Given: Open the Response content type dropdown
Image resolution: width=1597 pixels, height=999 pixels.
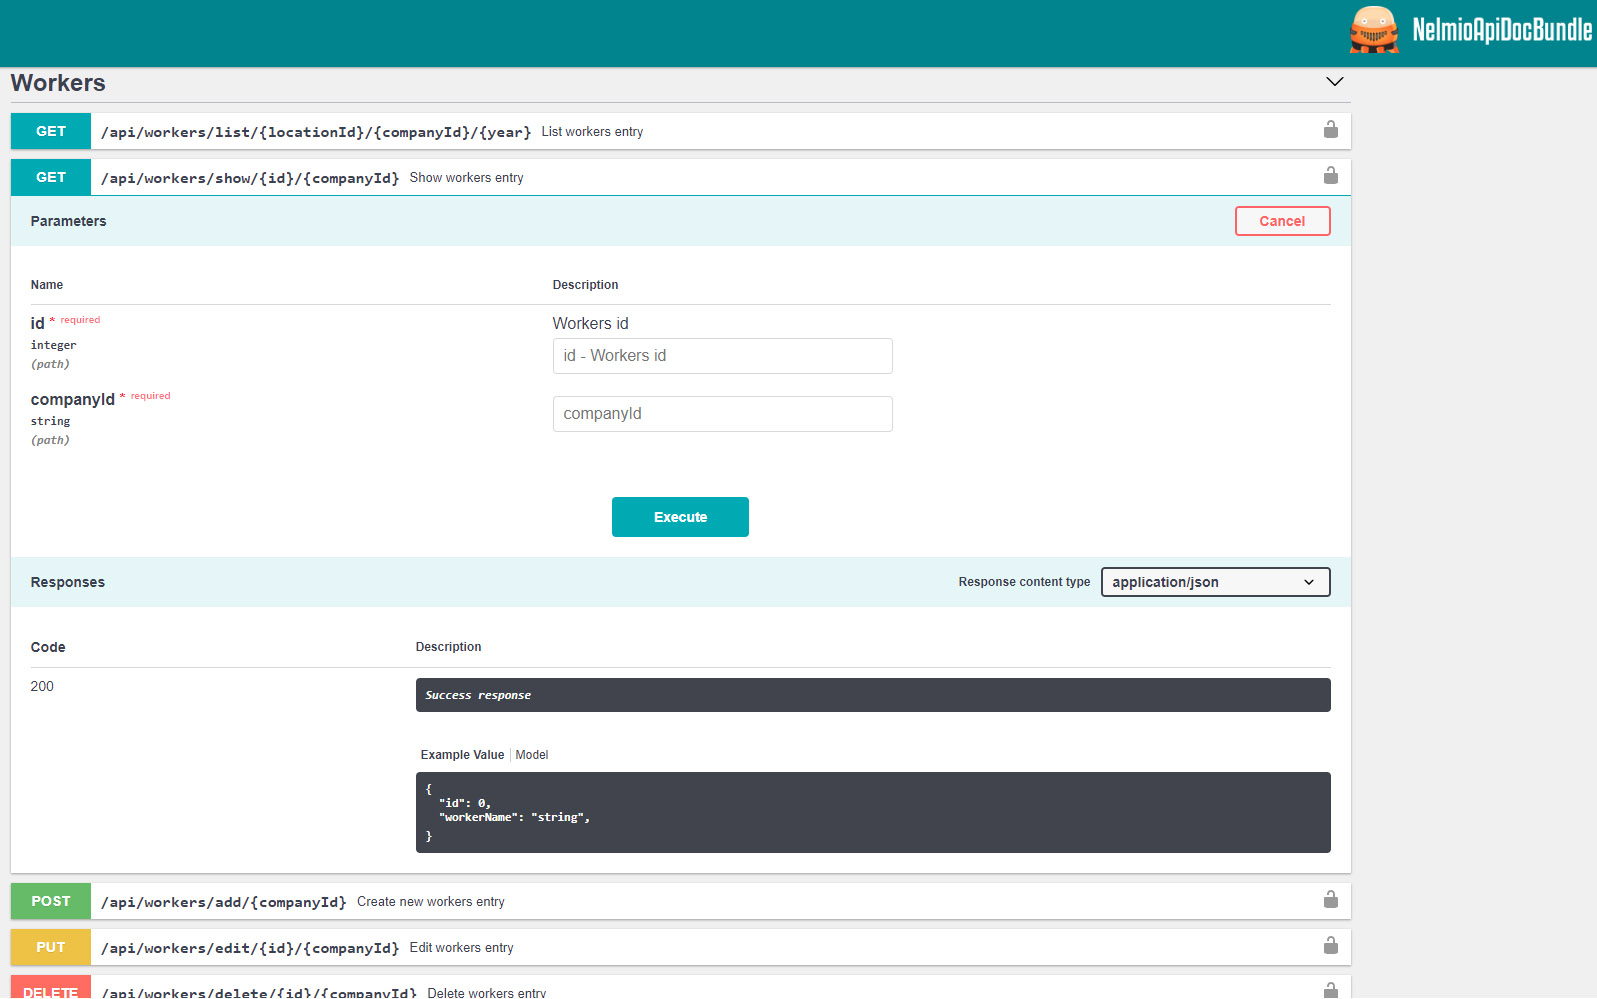Looking at the screenshot, I should click(1214, 582).
